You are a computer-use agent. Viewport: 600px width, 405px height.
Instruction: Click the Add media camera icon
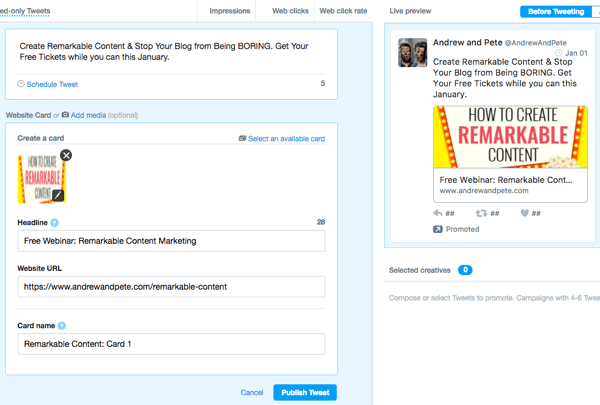(x=65, y=115)
